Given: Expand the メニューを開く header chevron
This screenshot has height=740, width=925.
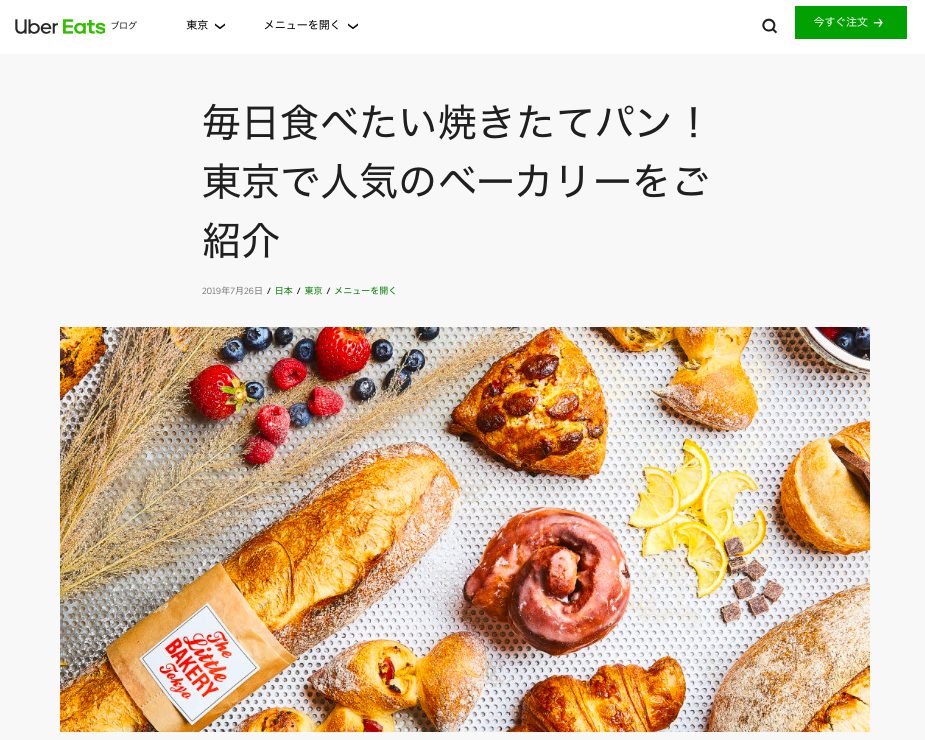Looking at the screenshot, I should (x=353, y=27).
